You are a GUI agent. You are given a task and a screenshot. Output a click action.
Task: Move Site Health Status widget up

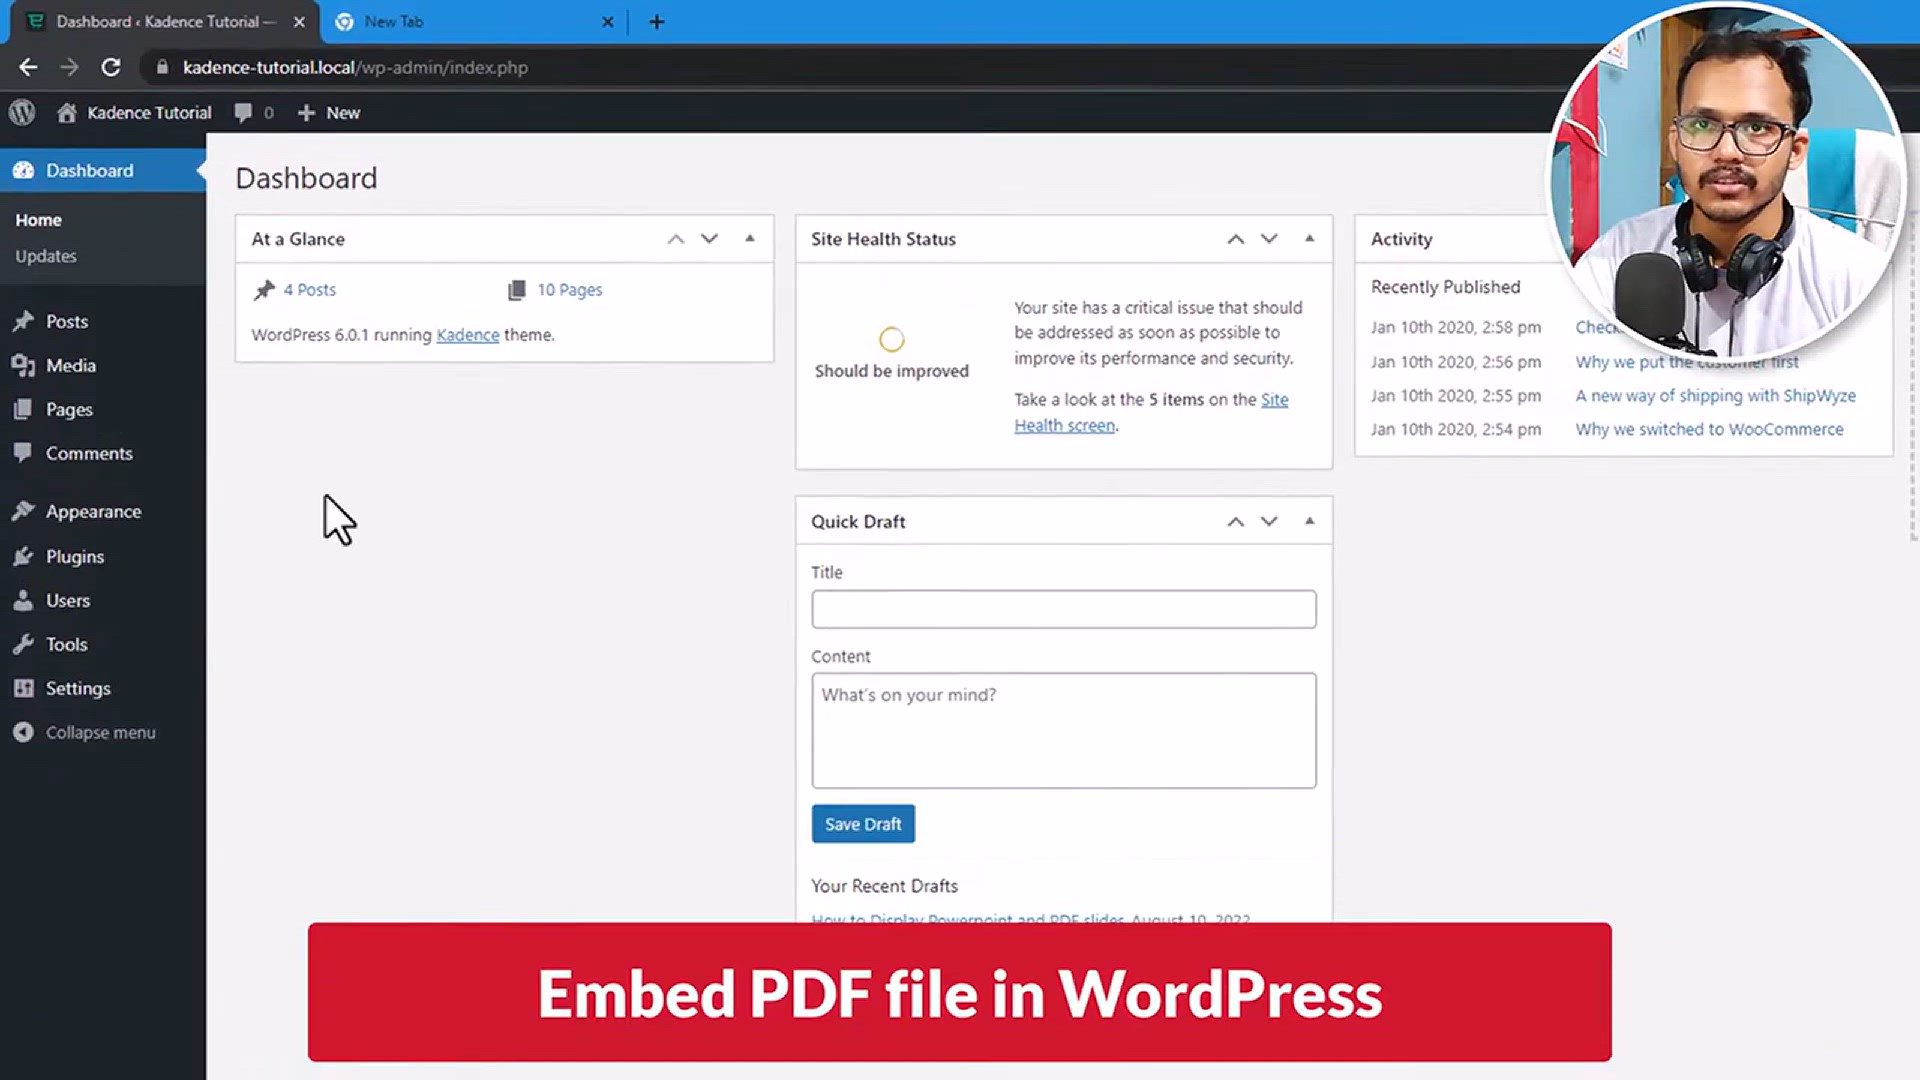tap(1236, 239)
